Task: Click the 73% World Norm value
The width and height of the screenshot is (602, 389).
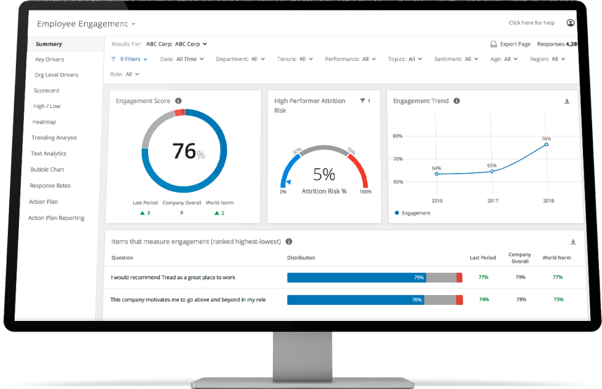Action: point(559,300)
